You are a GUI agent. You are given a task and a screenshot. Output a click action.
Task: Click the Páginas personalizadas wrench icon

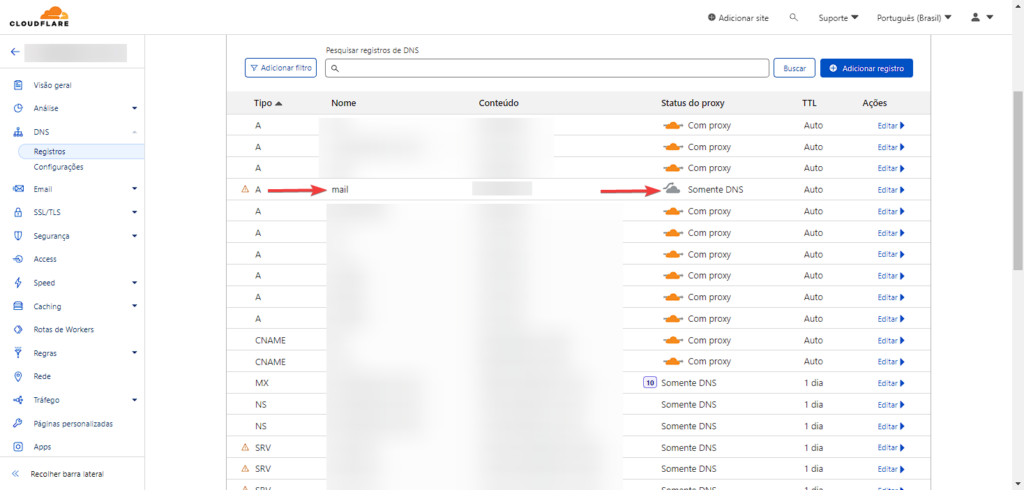pos(18,423)
